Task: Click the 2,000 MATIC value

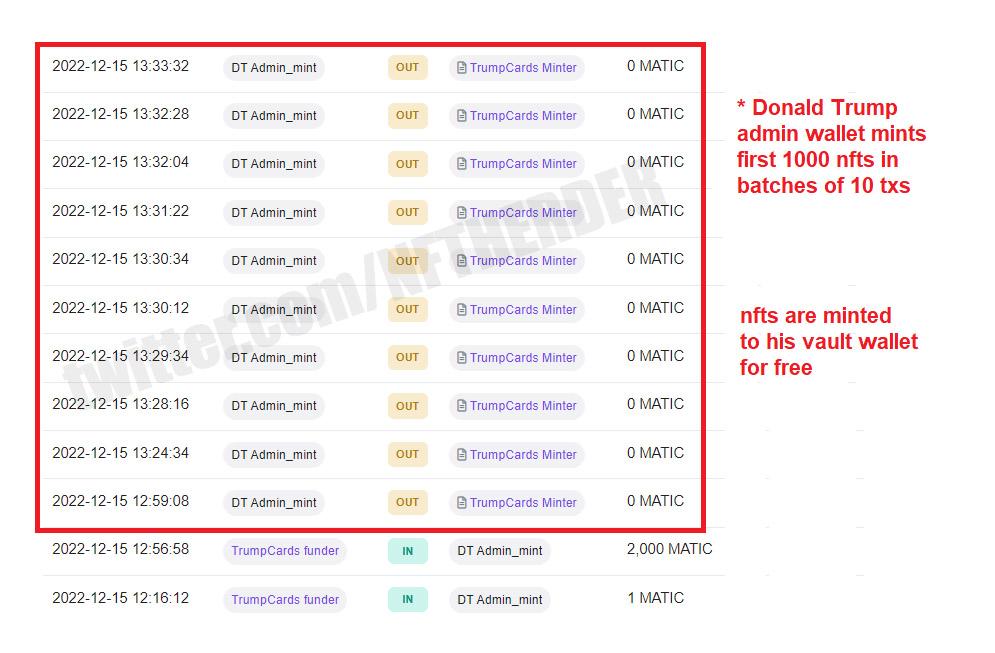Action: point(669,548)
